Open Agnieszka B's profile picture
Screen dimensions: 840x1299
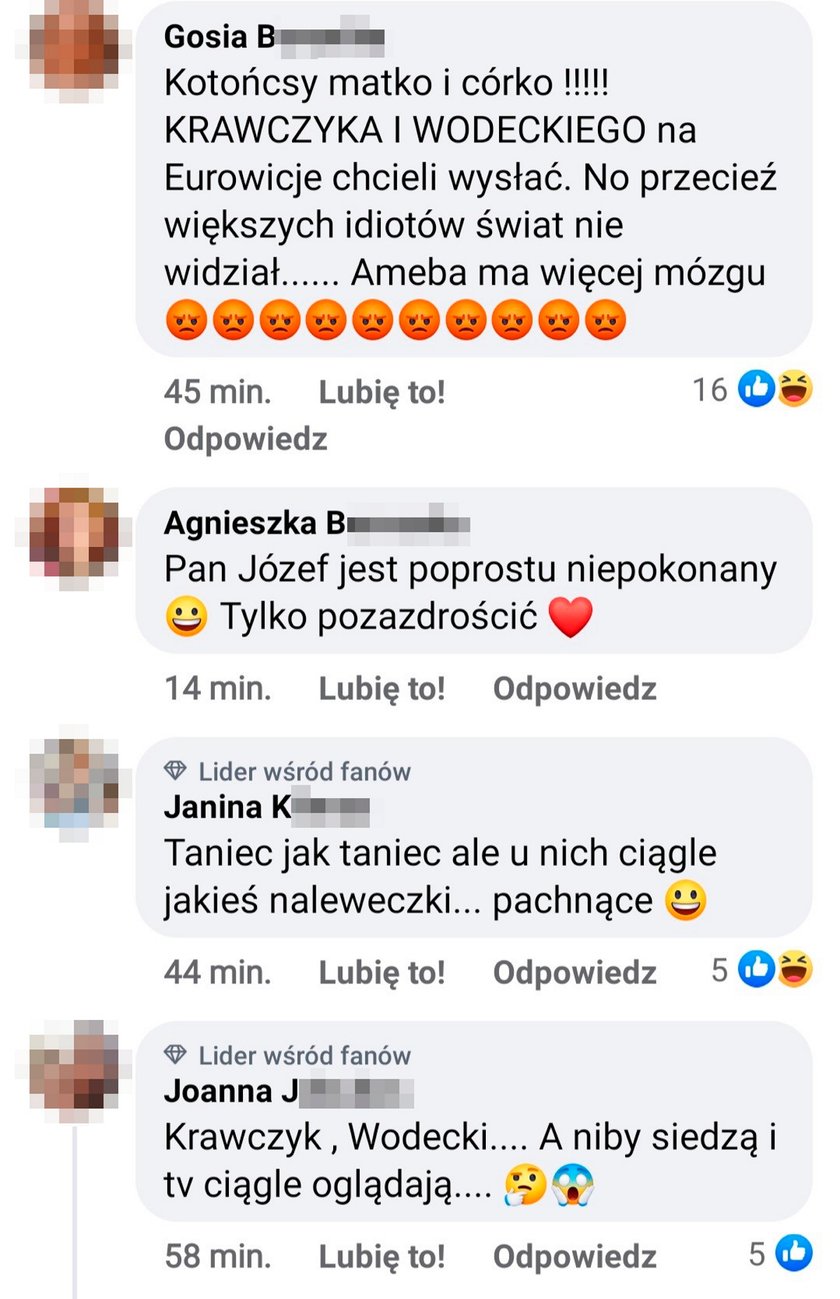(74, 533)
